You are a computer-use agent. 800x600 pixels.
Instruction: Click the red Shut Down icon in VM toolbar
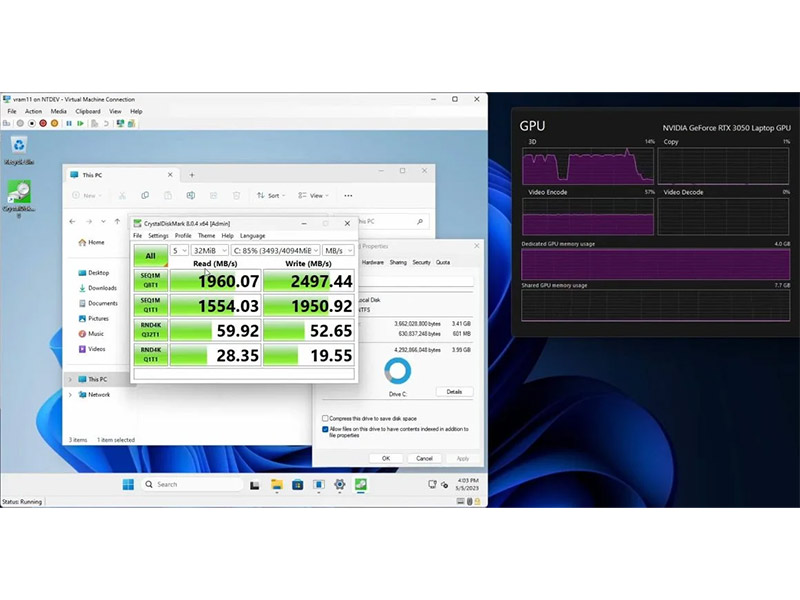(x=43, y=123)
